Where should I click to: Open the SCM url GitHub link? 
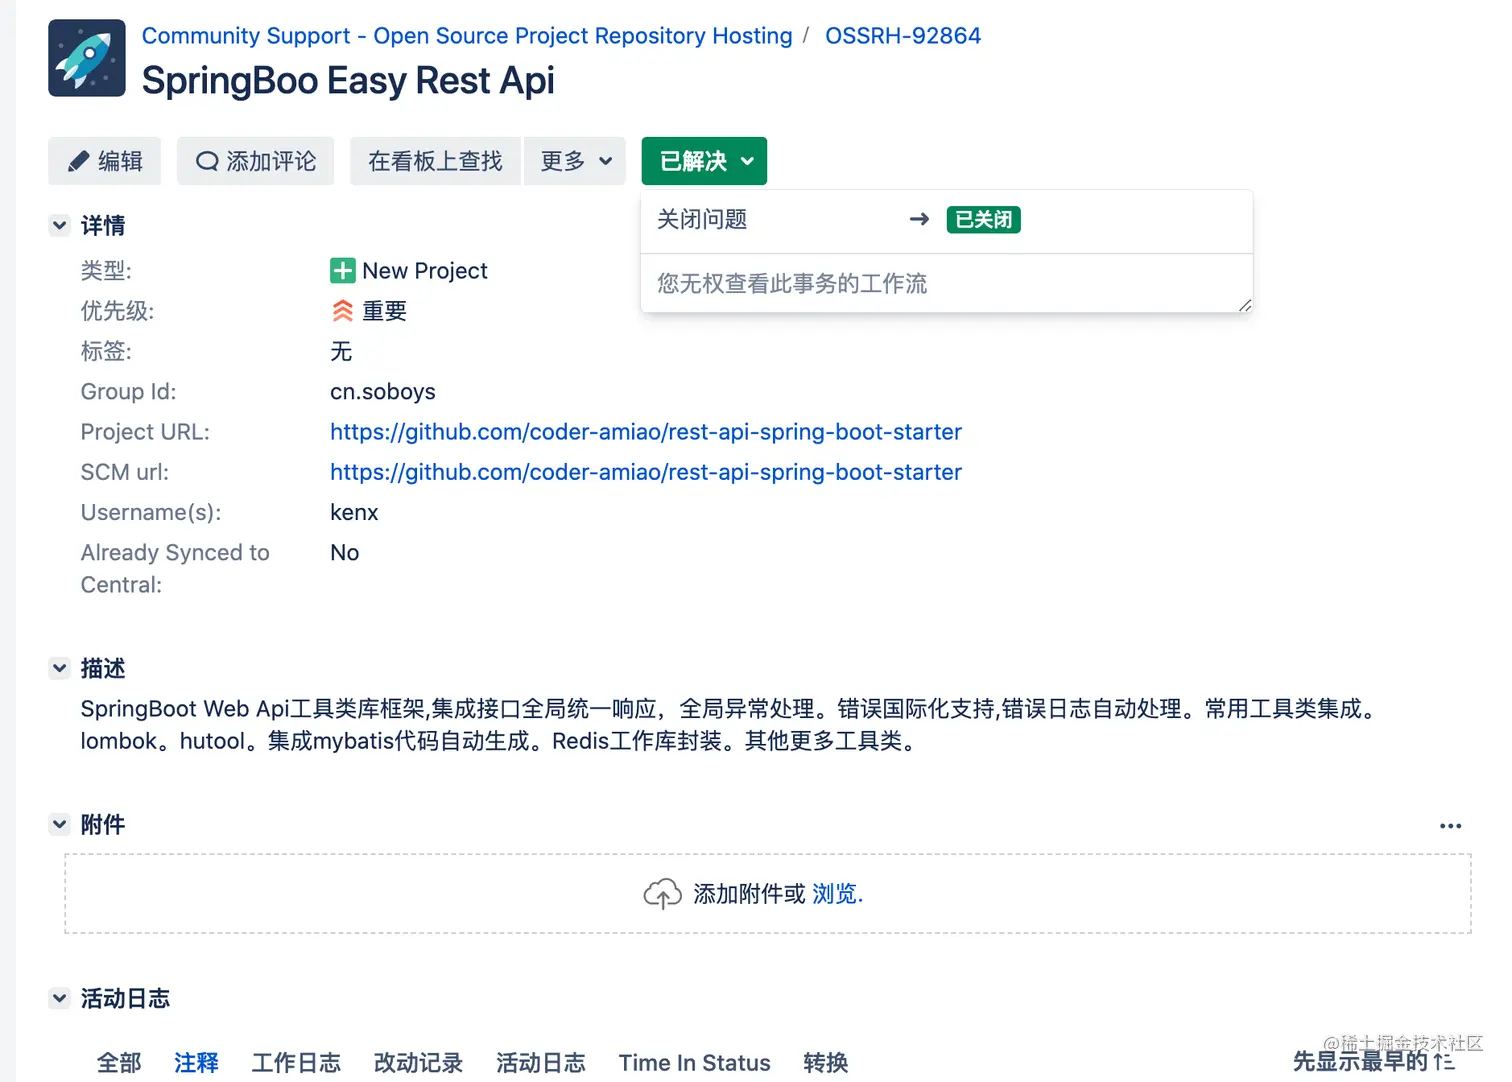pos(646,472)
